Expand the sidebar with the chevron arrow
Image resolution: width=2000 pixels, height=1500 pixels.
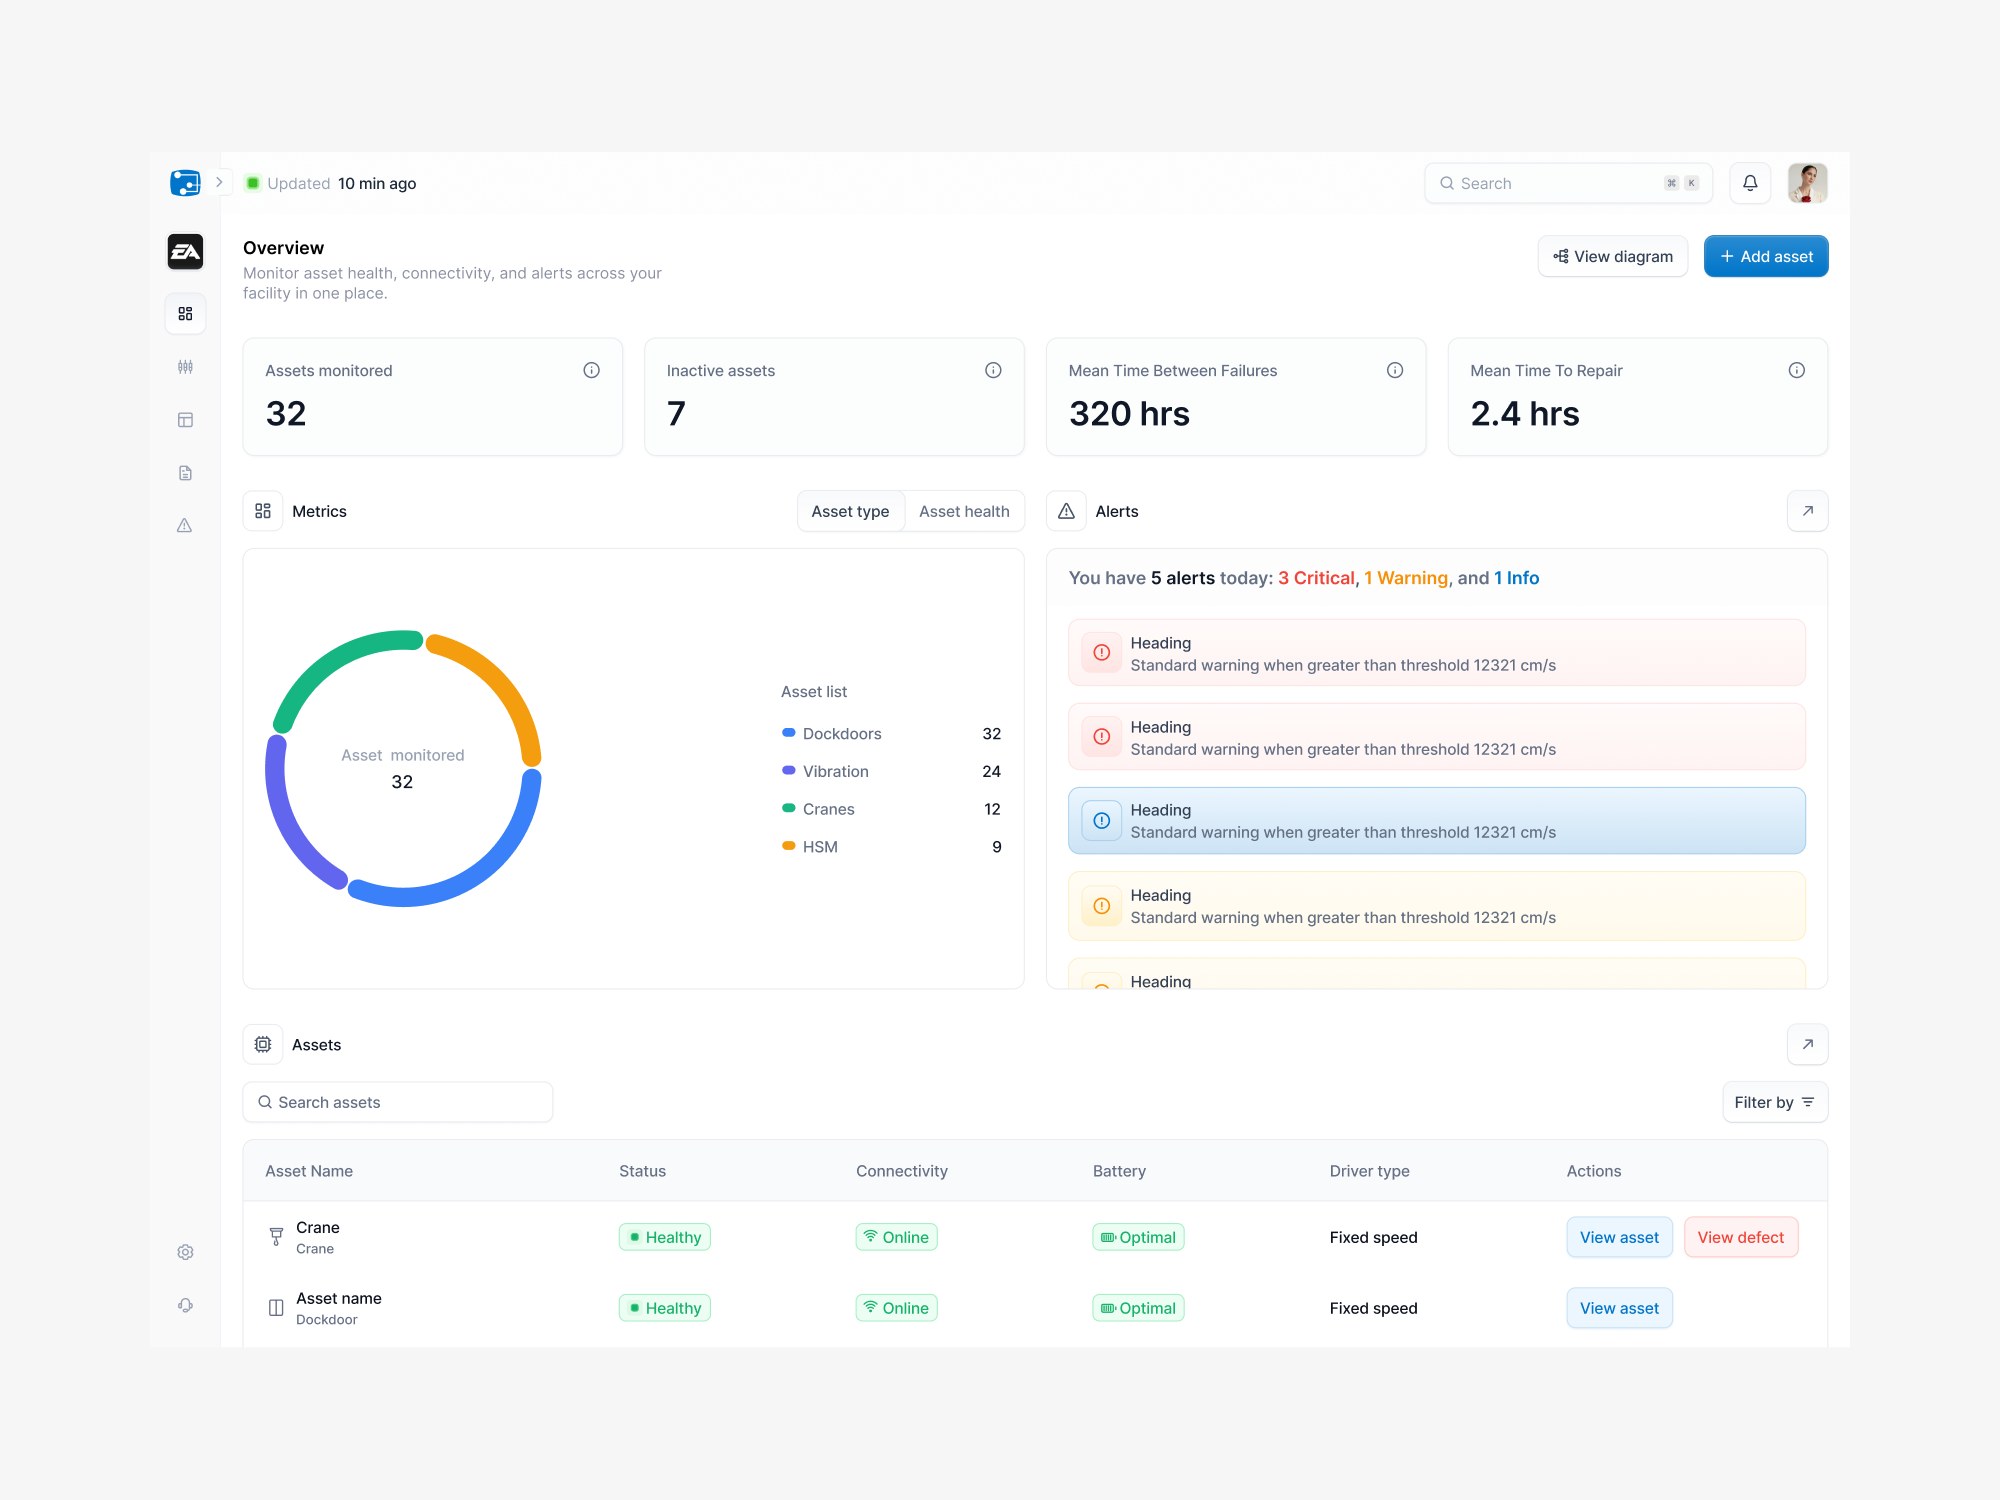coord(219,182)
